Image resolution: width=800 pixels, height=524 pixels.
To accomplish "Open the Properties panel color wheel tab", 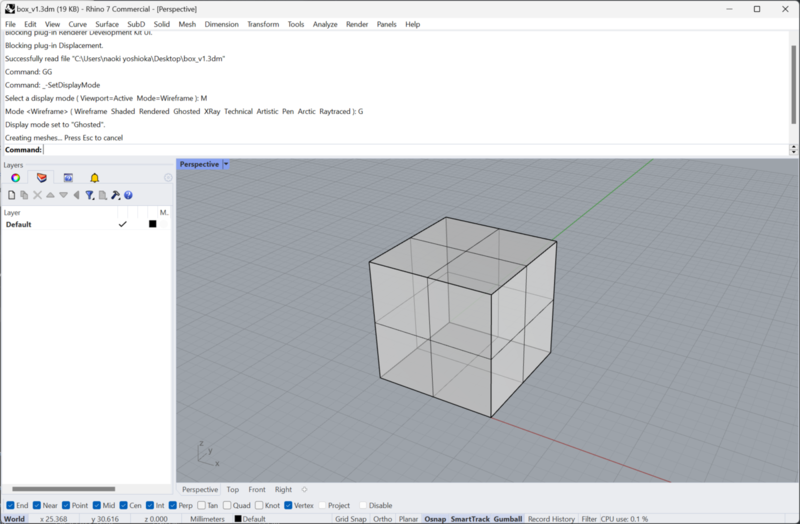I will (16, 178).
